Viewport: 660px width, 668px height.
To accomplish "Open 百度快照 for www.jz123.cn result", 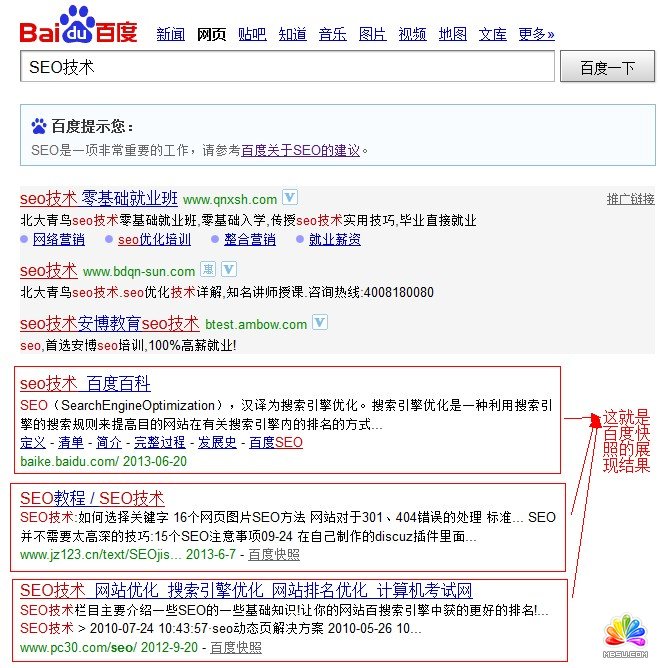I will (274, 554).
